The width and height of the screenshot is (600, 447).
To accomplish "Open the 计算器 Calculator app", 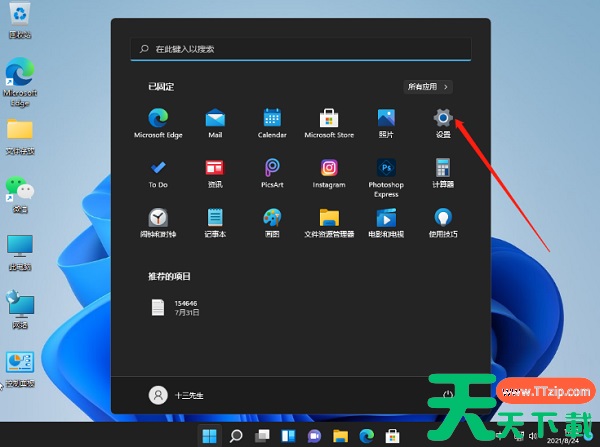I will tap(443, 173).
